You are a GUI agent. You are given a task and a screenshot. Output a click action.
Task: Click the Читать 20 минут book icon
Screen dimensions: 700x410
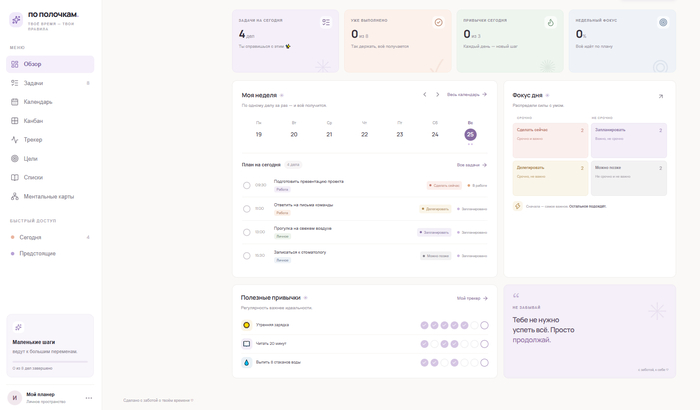[x=246, y=343]
